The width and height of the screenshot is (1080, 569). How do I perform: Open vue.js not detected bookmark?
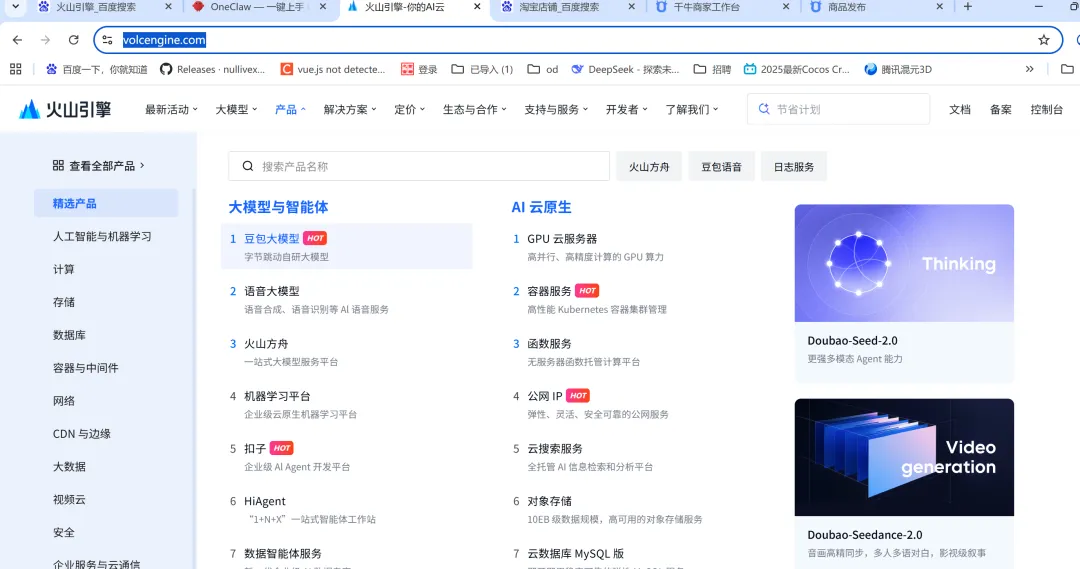coord(333,70)
